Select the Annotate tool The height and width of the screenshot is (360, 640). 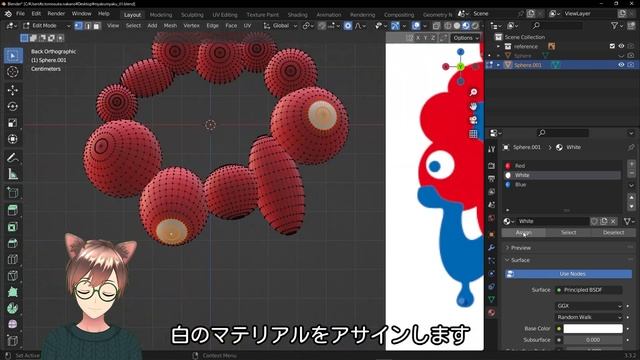click(13, 158)
